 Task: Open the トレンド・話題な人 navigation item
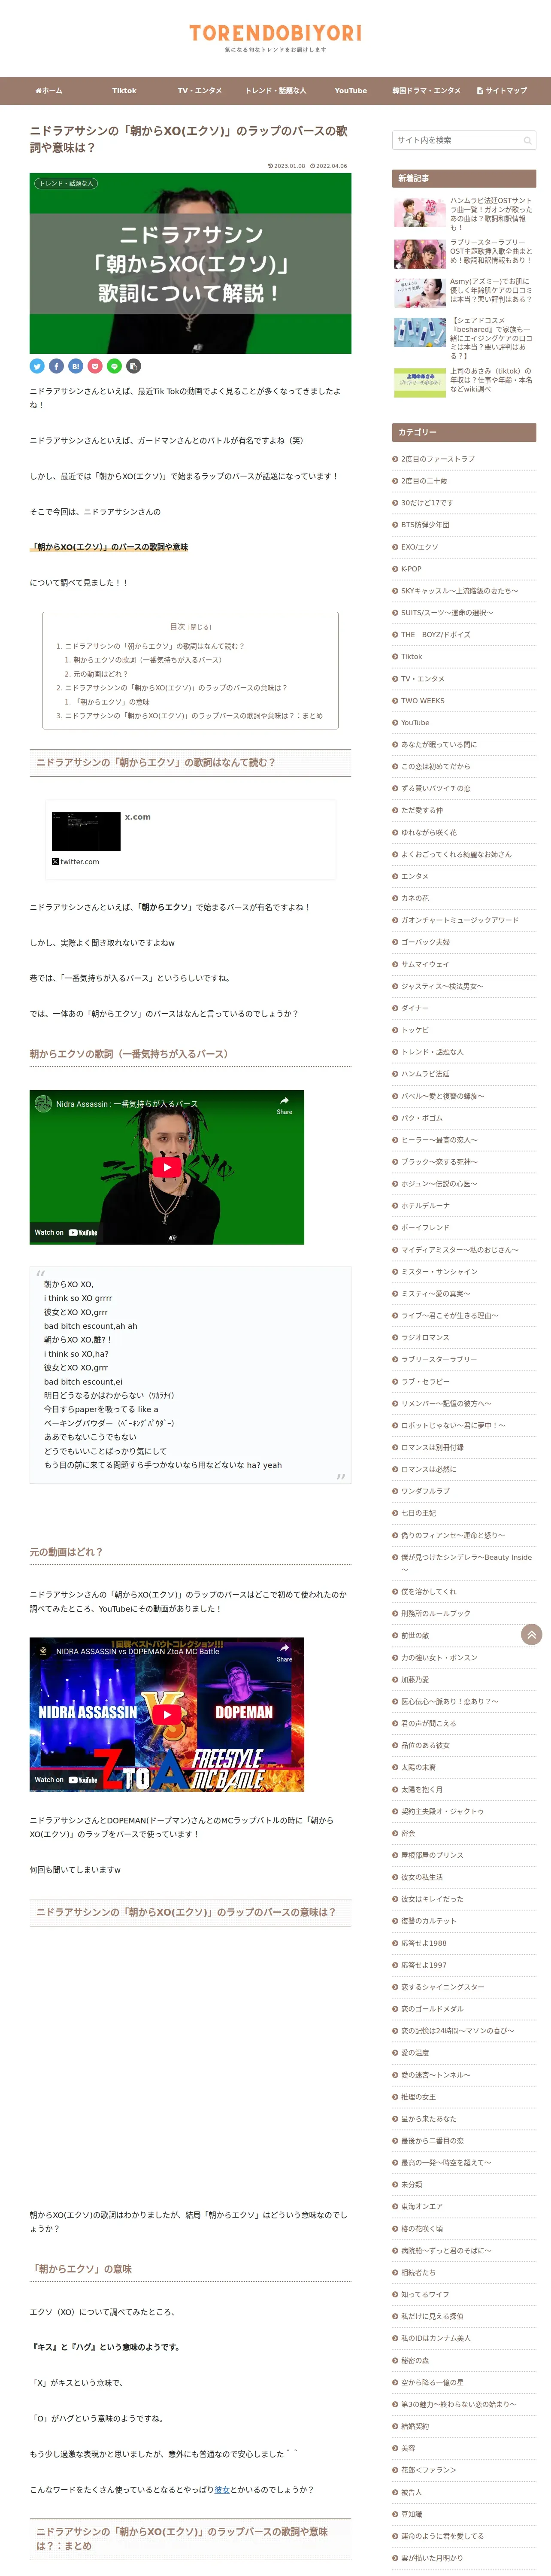tap(276, 91)
